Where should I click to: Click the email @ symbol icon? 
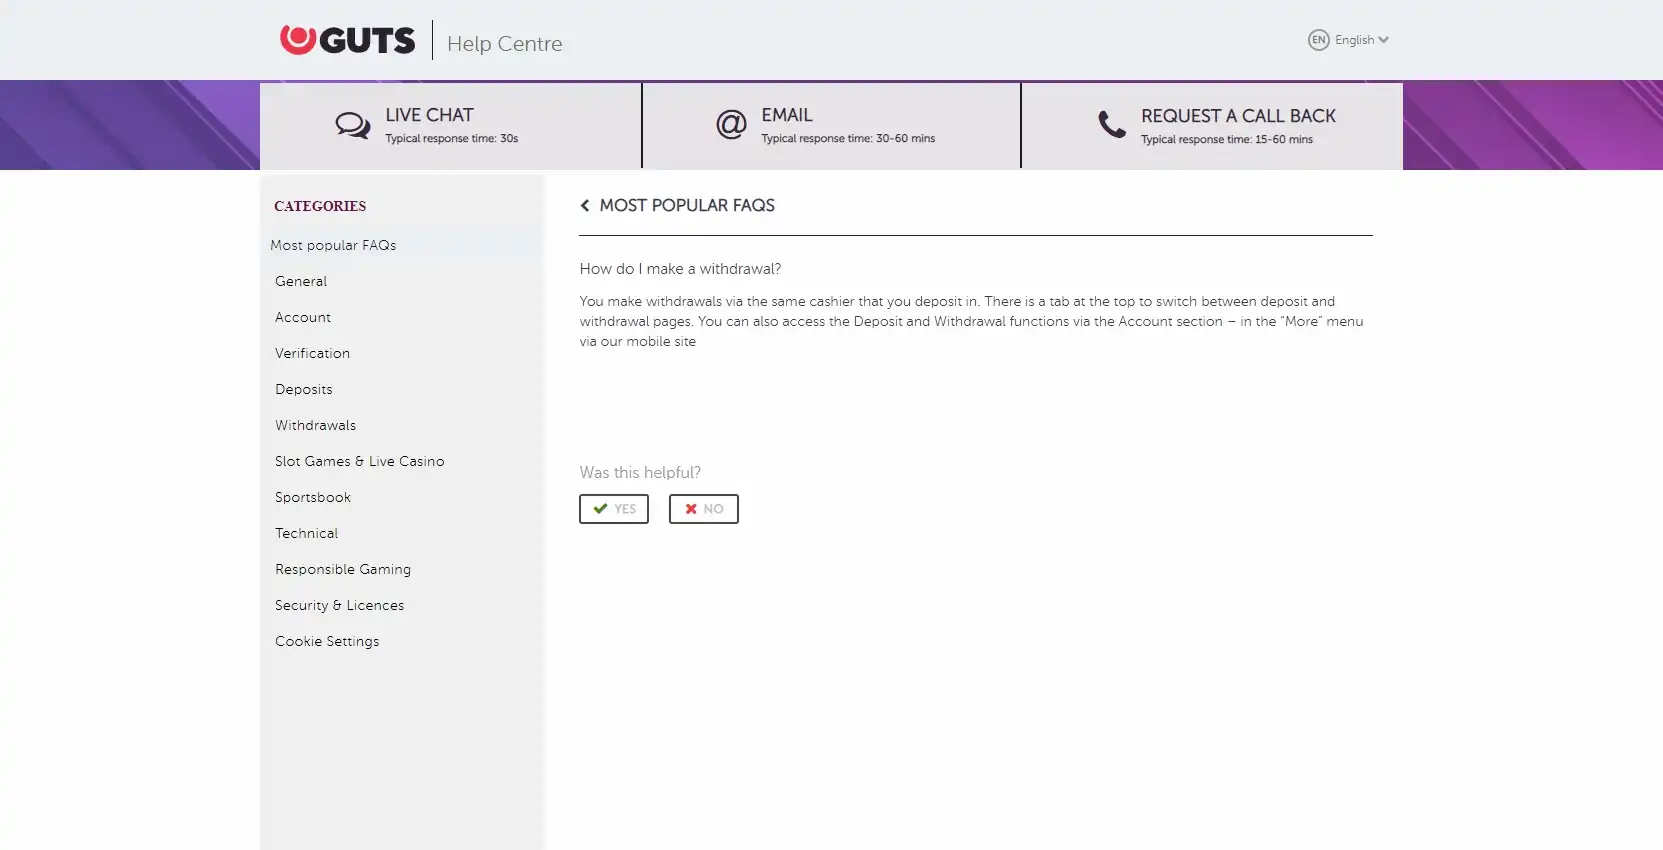tap(731, 125)
